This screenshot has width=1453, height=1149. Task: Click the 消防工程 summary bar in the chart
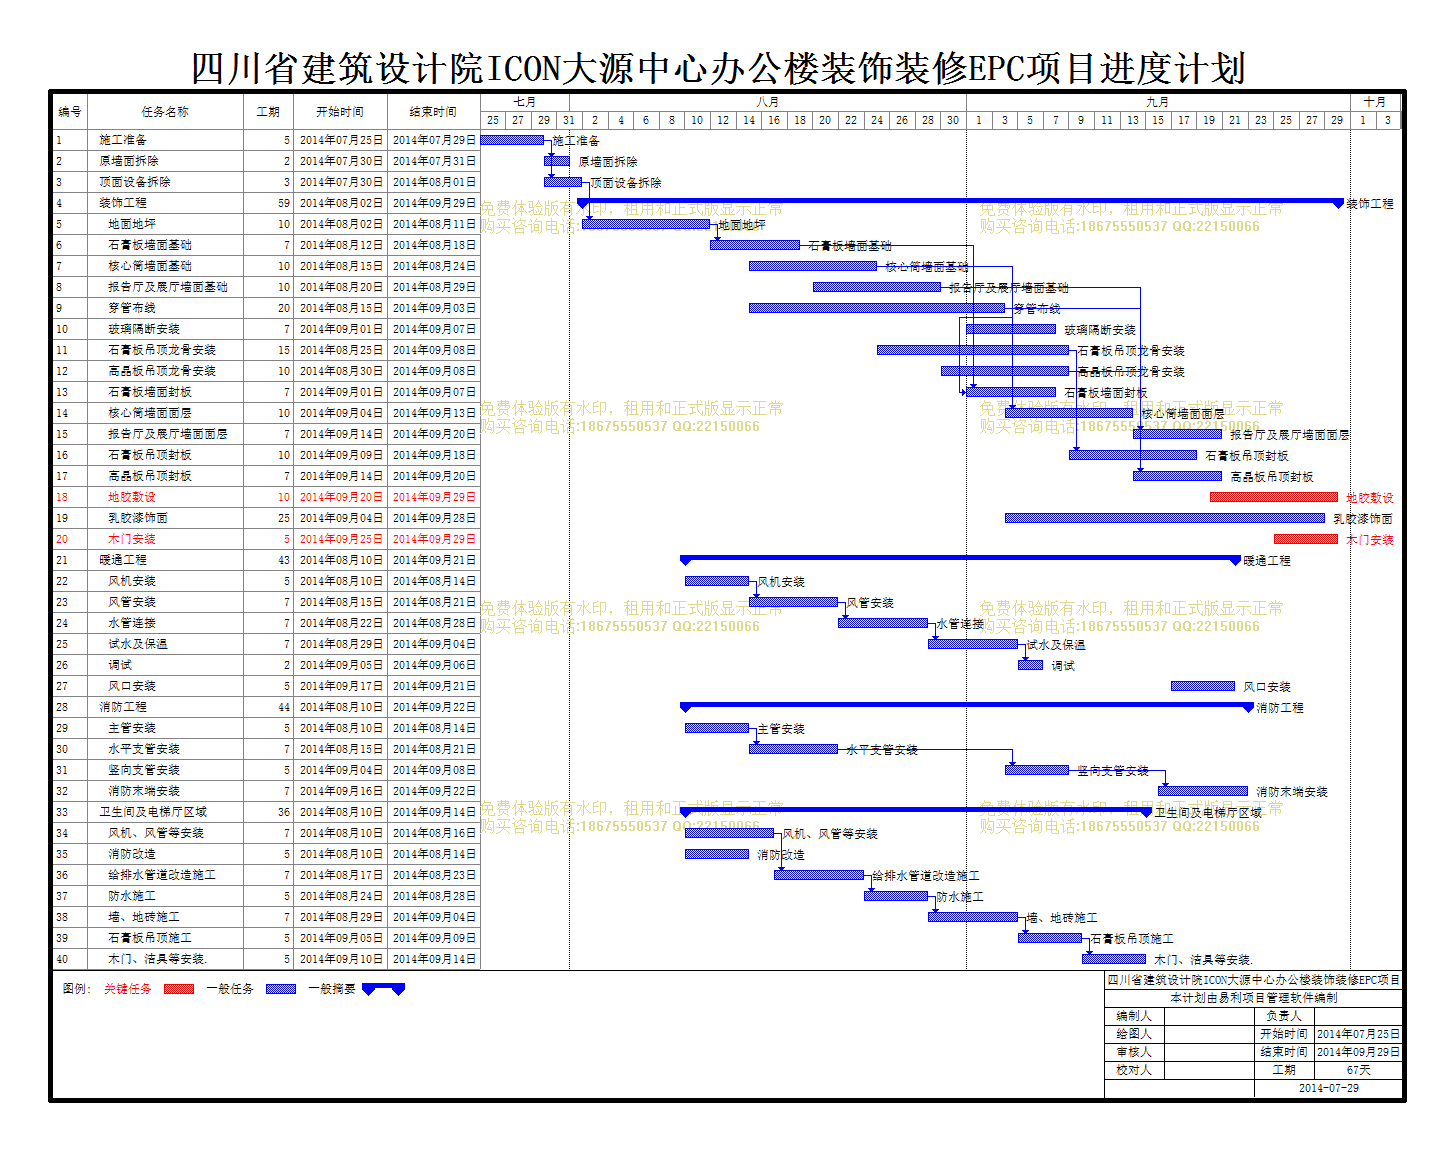(x=967, y=706)
